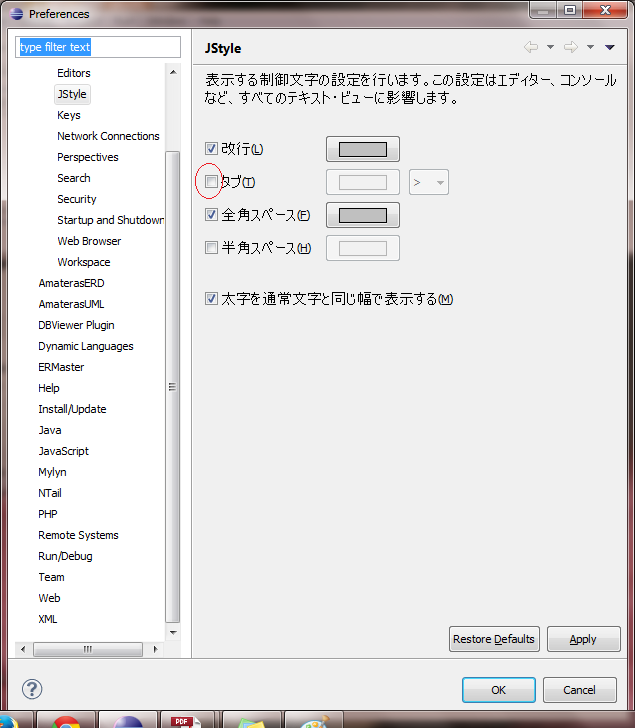The image size is (635, 728).
Task: Select Keys in the preferences tree
Action: [69, 115]
